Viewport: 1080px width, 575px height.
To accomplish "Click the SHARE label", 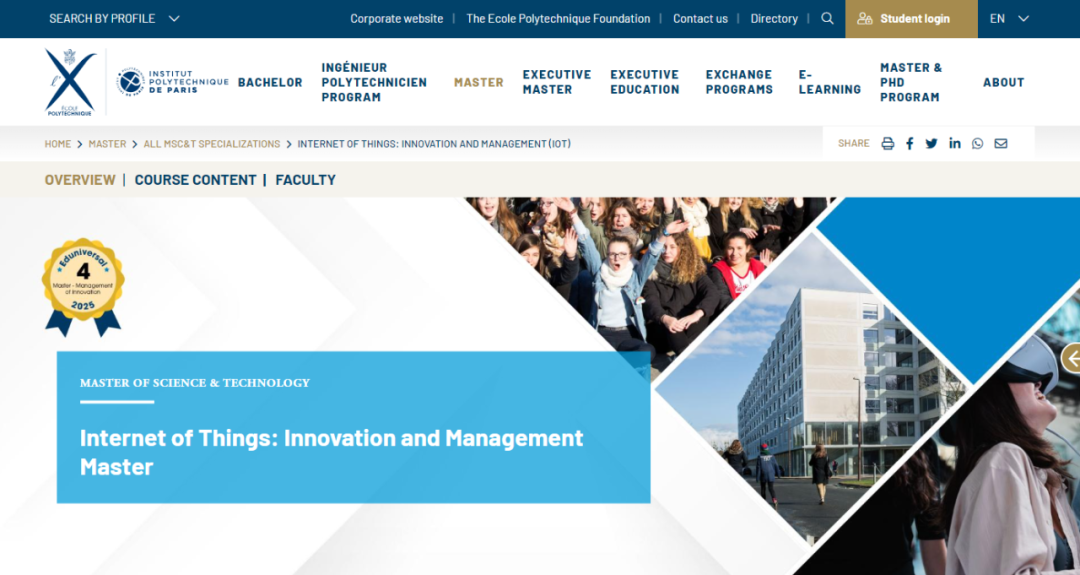I will [853, 143].
